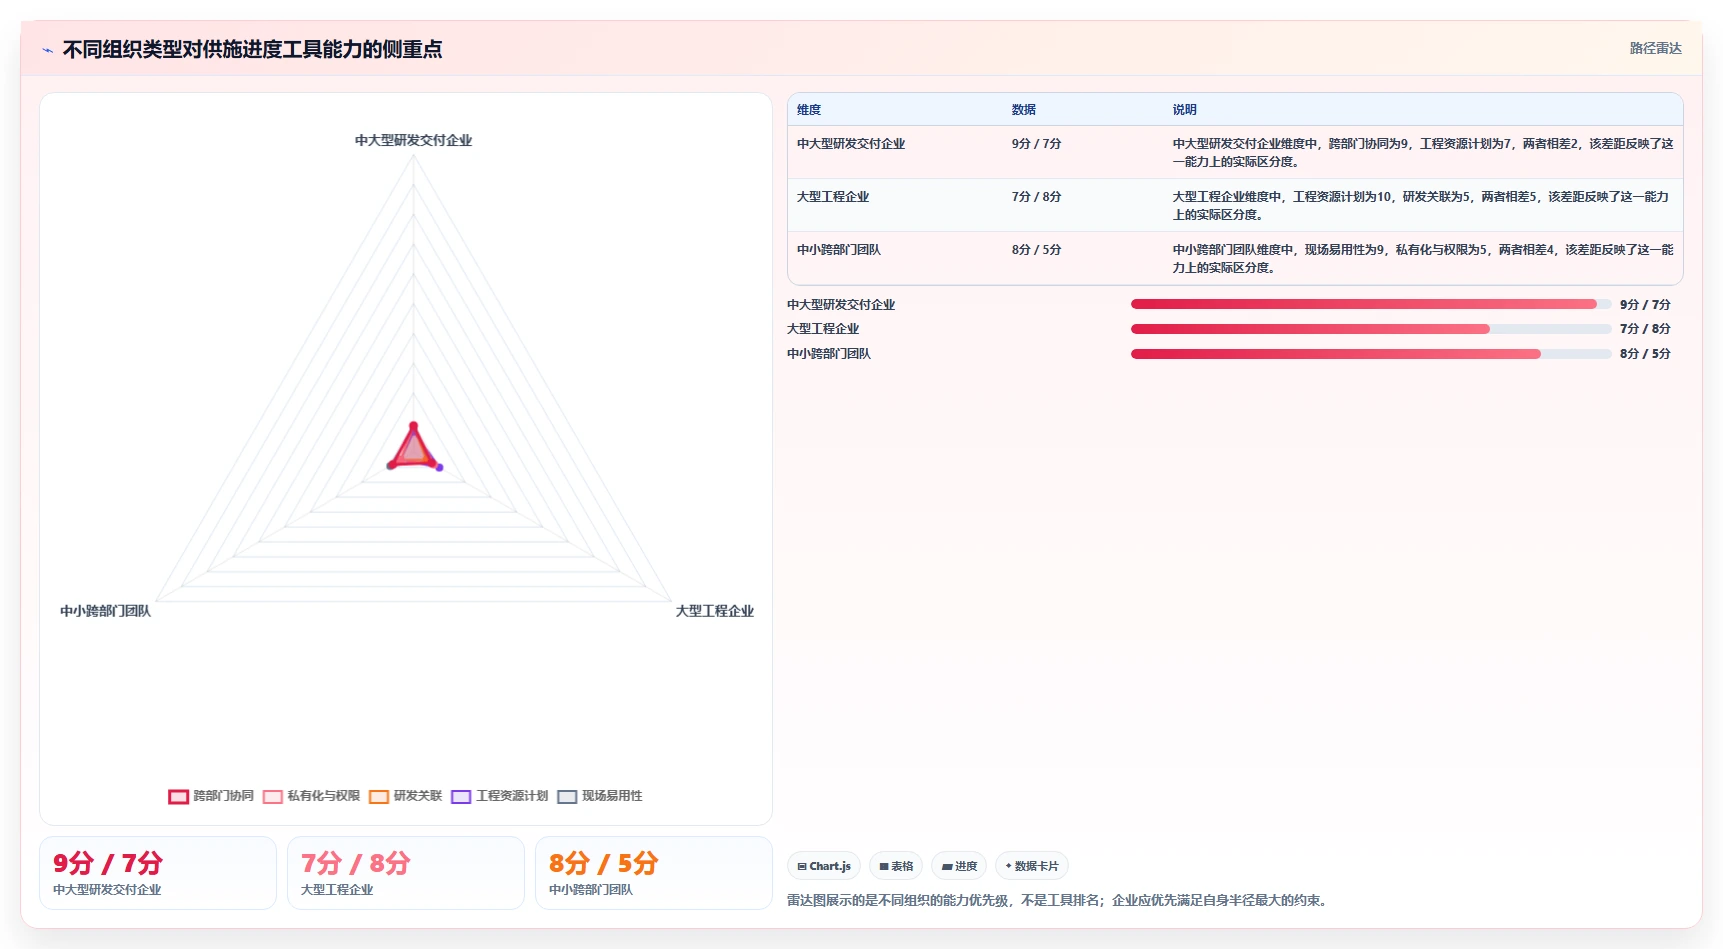Click 大型工程企业 in the table's 维度 column
Viewport: 1723px width, 949px height.
coord(833,197)
